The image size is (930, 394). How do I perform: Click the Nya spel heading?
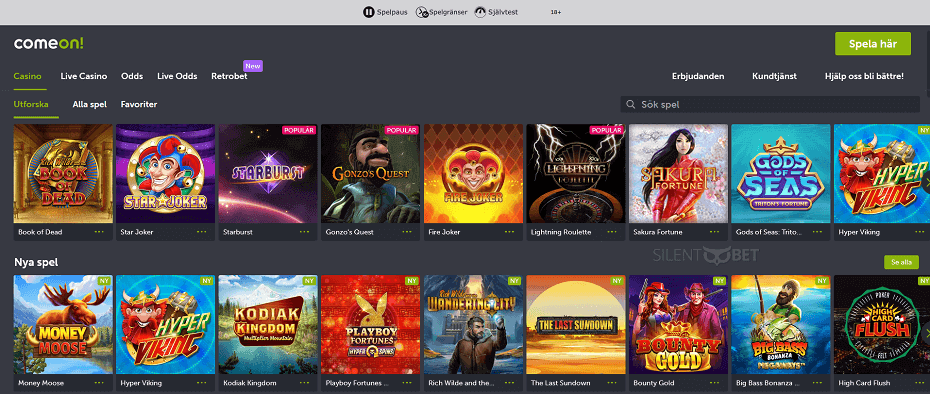pos(36,262)
